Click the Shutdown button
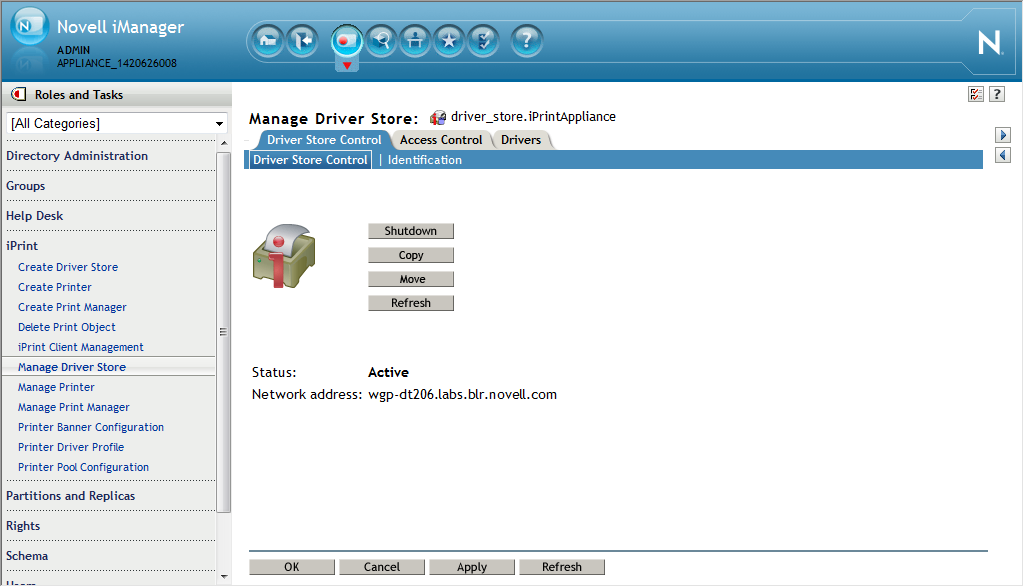The height and width of the screenshot is (587, 1024). [x=411, y=231]
